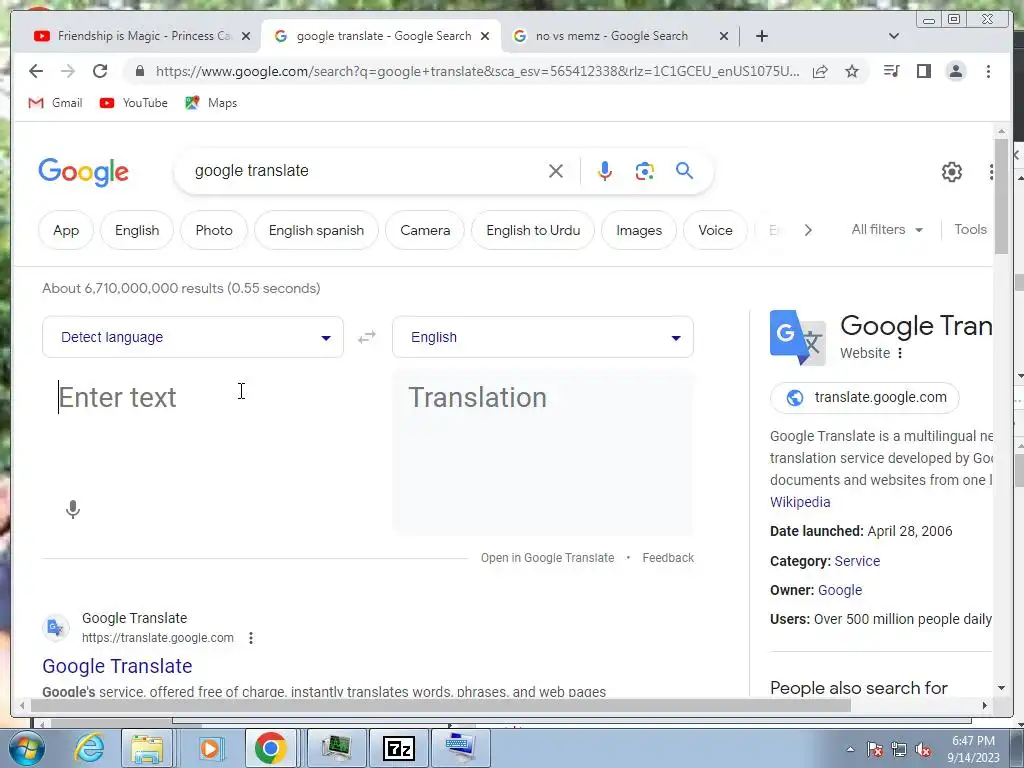
Task: Launch Internet Explorer from the taskbar
Action: click(89, 748)
